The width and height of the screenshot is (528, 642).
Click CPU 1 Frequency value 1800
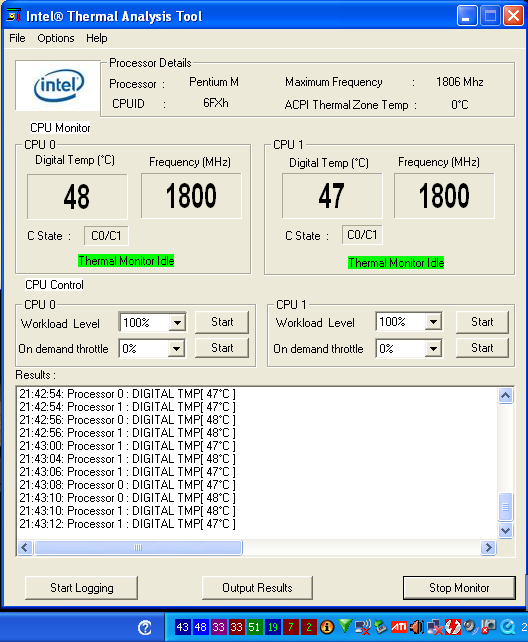pyautogui.click(x=444, y=196)
